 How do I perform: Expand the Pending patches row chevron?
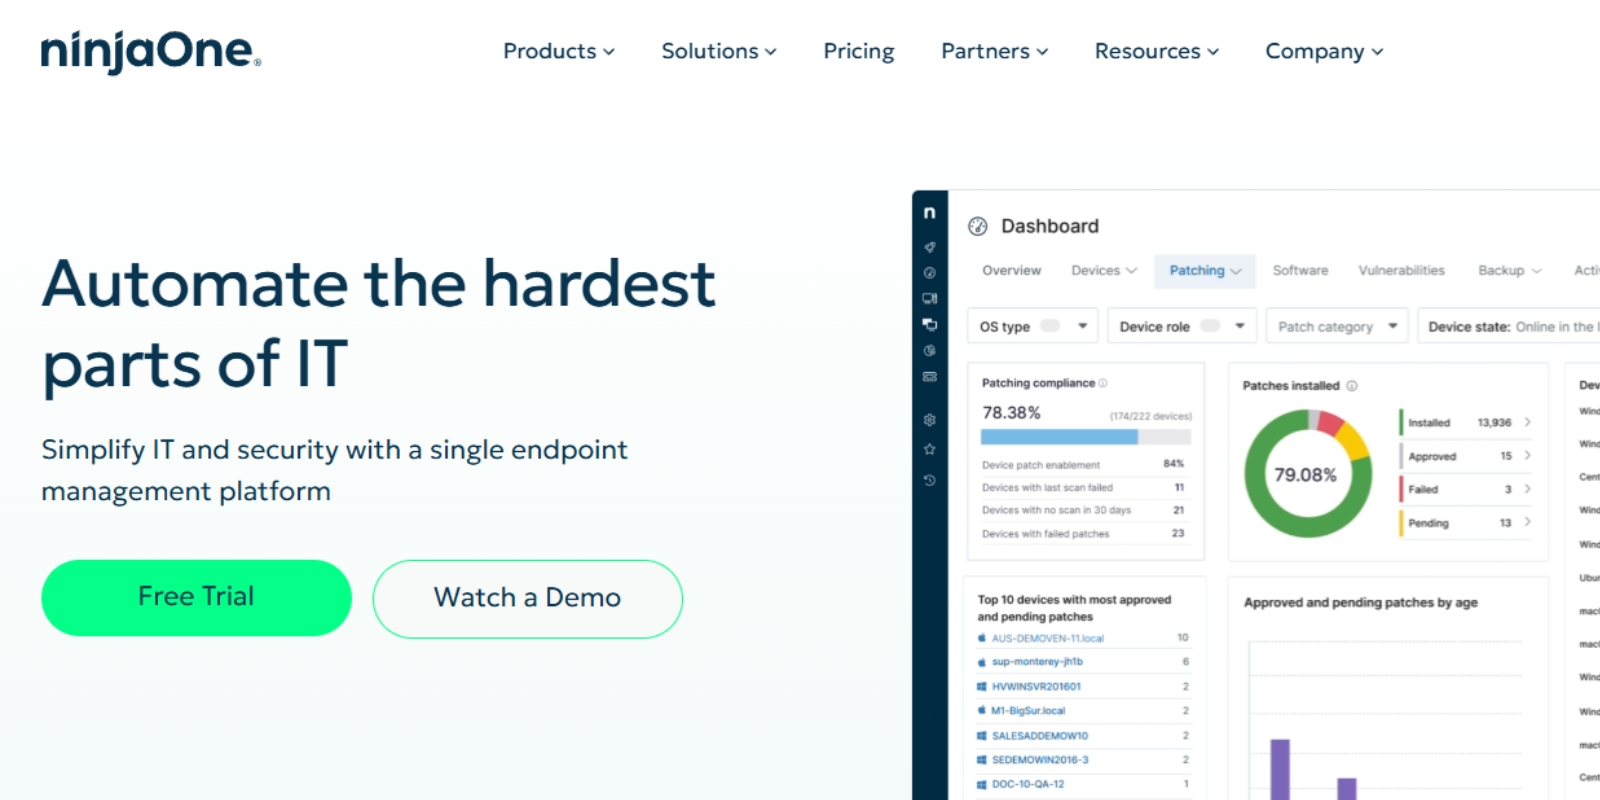(1528, 522)
